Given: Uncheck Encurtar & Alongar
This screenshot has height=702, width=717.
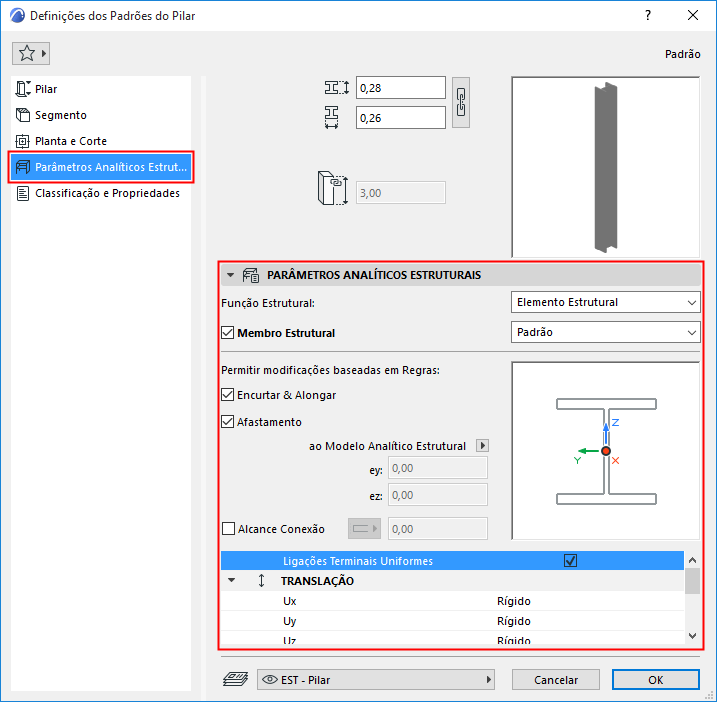Looking at the screenshot, I should click(228, 395).
